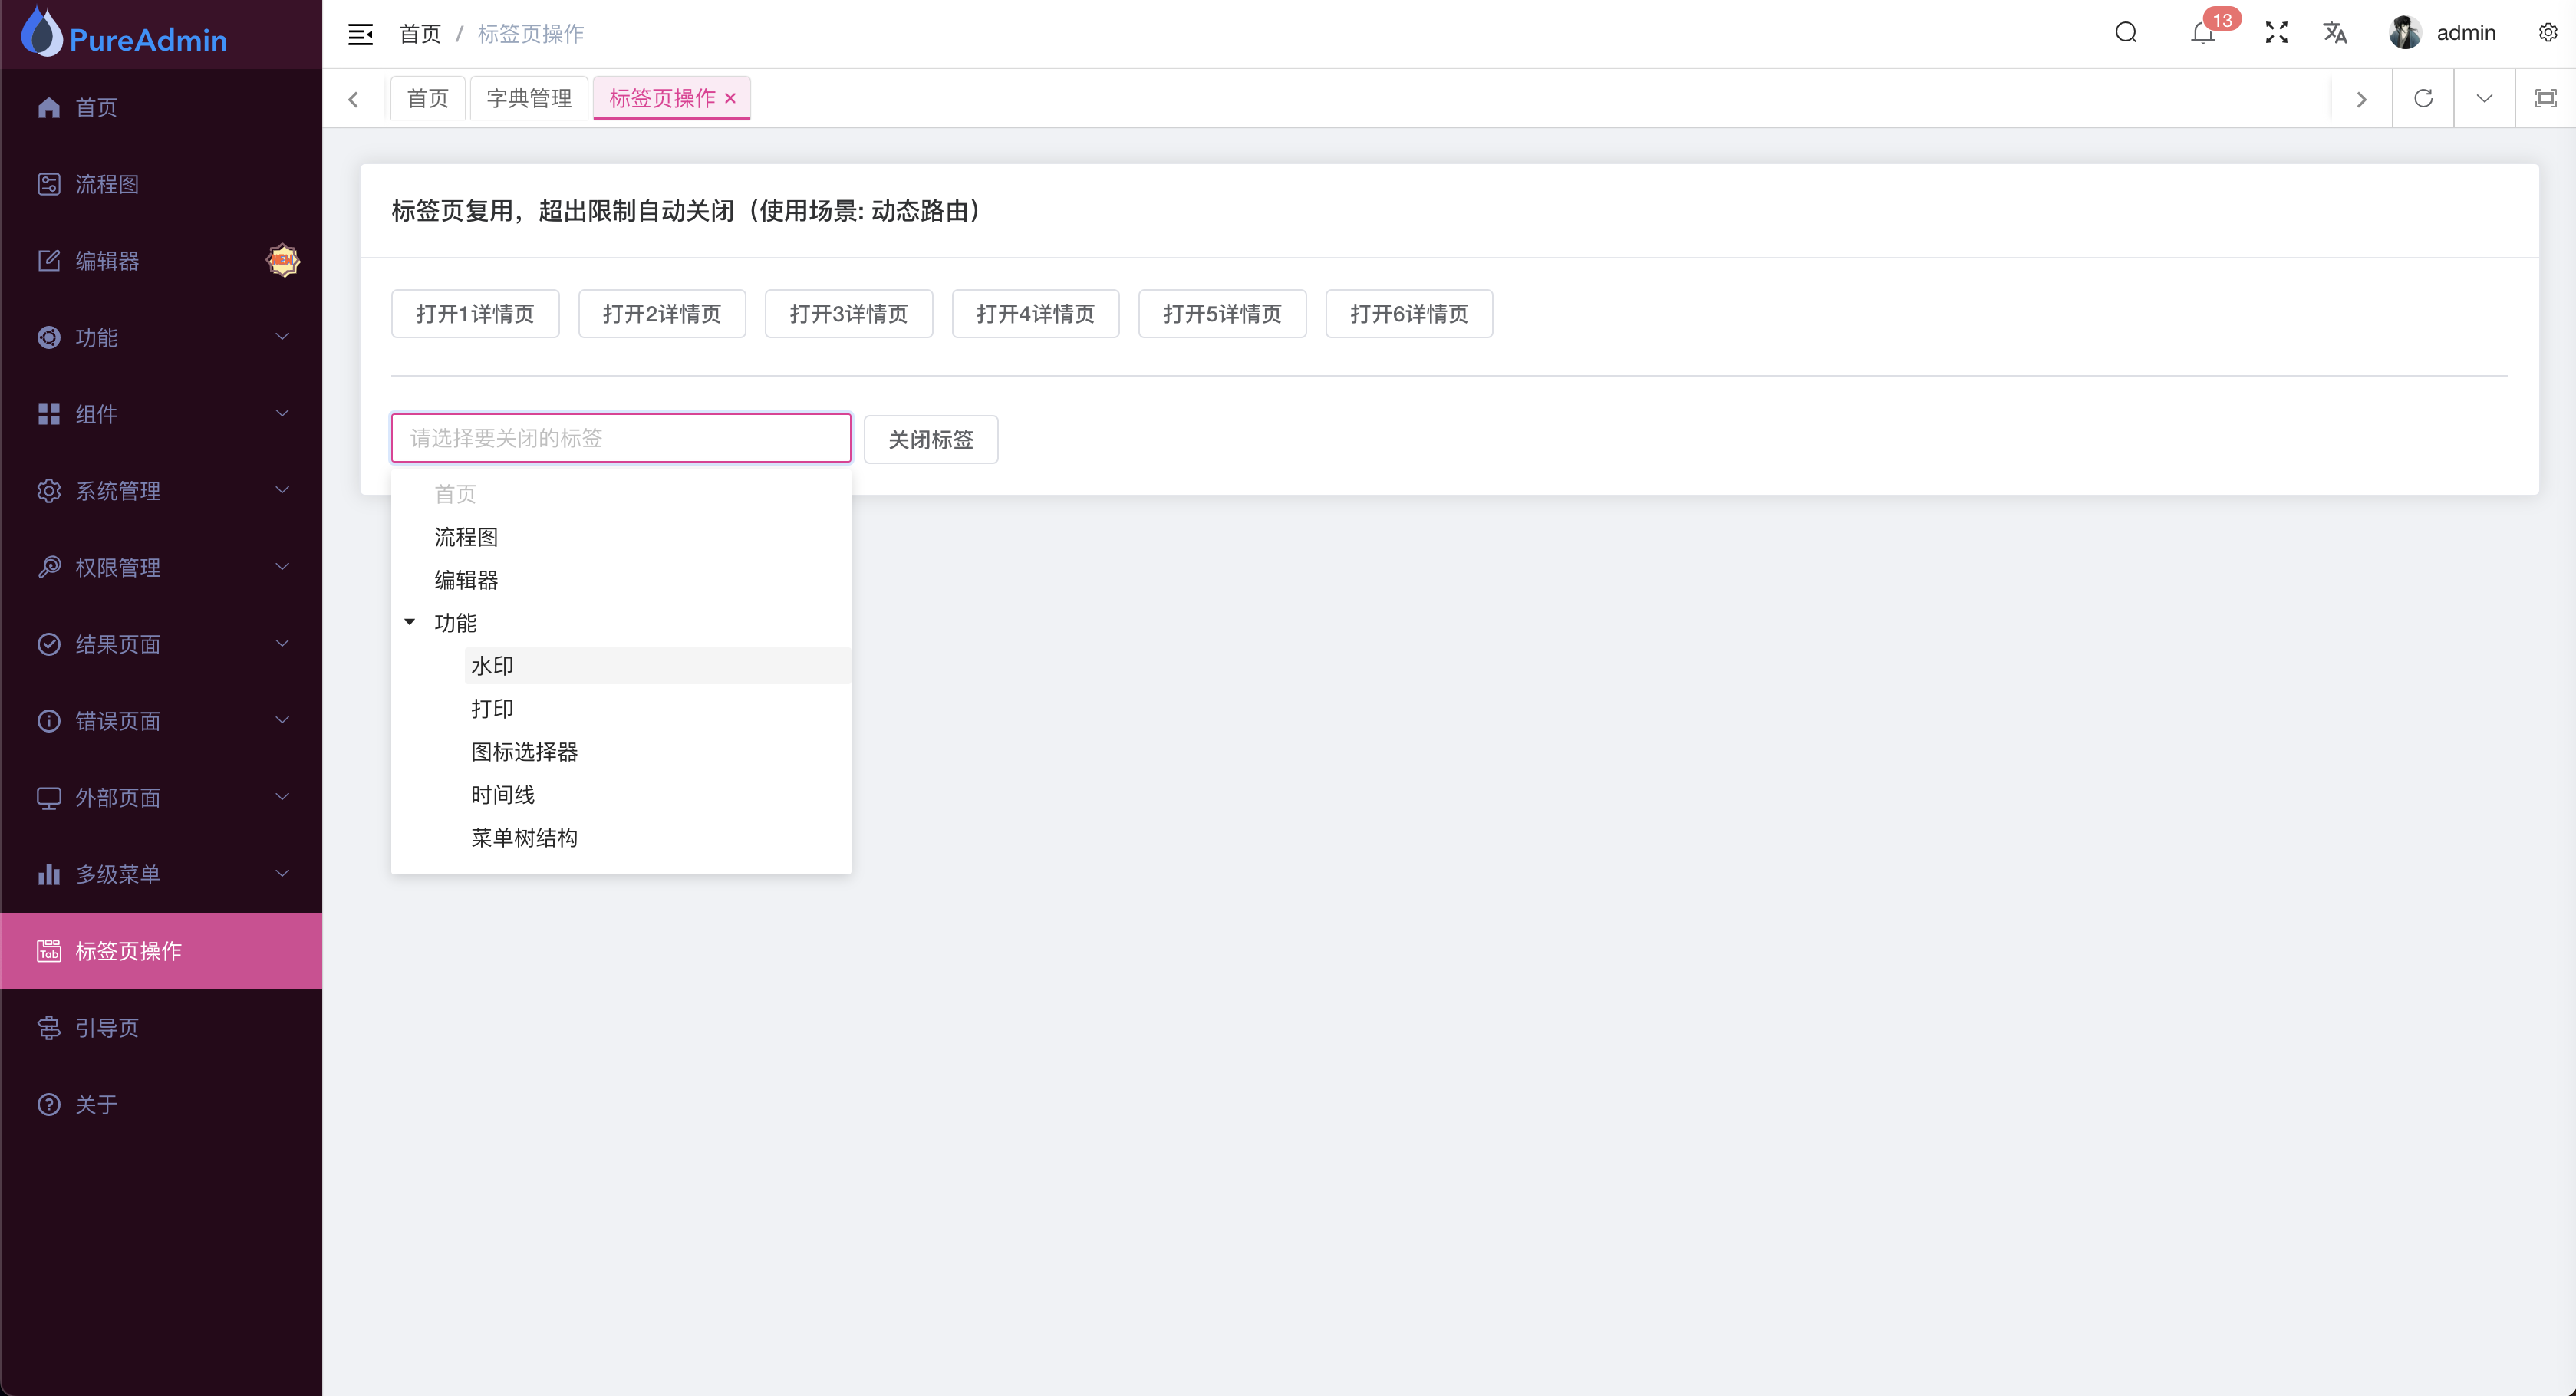Click the 打开3详情页 button
The image size is (2576, 1396).
pyautogui.click(x=848, y=313)
